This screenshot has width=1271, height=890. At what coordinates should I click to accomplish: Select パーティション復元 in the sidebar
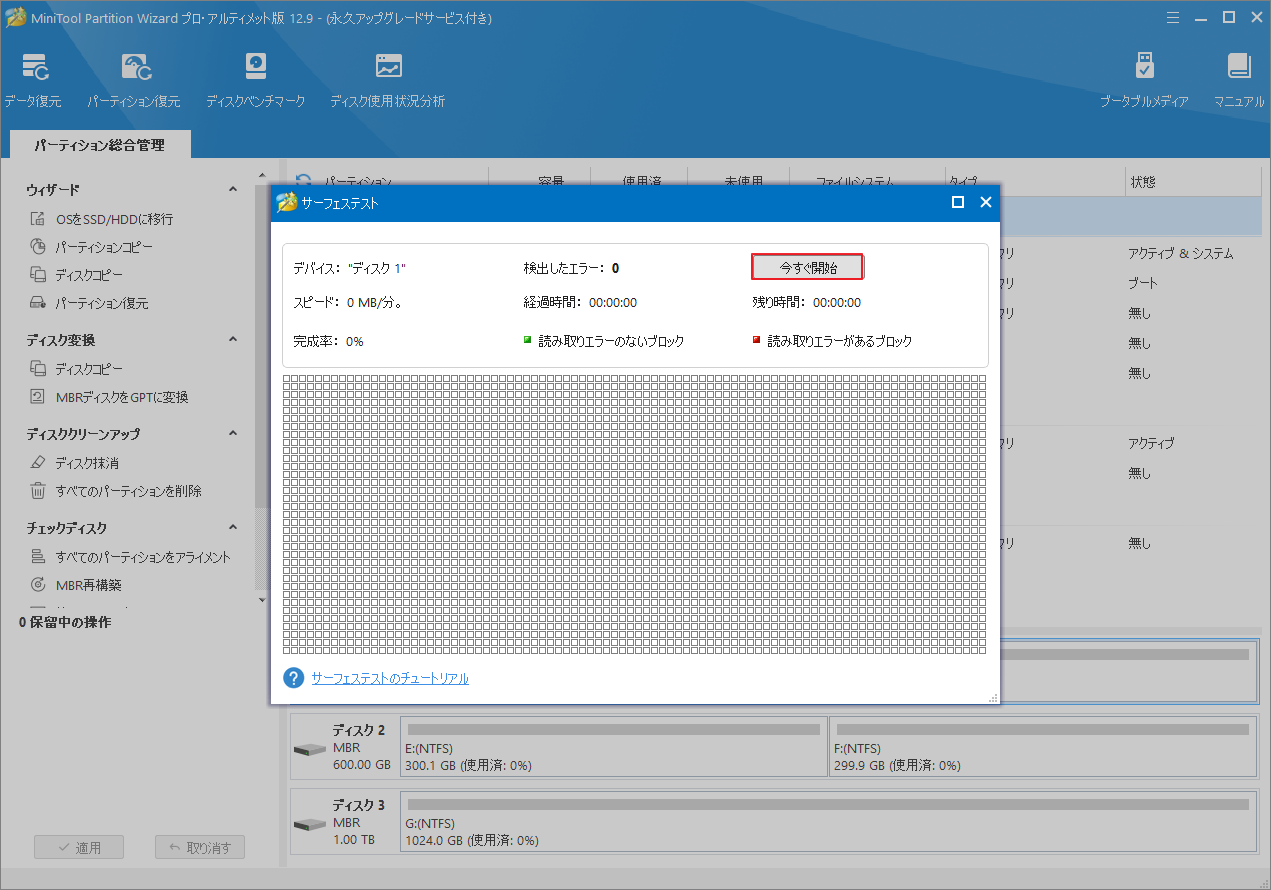click(x=89, y=303)
